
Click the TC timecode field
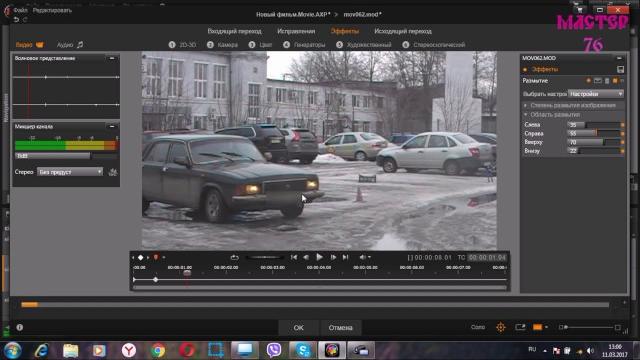(x=487, y=258)
